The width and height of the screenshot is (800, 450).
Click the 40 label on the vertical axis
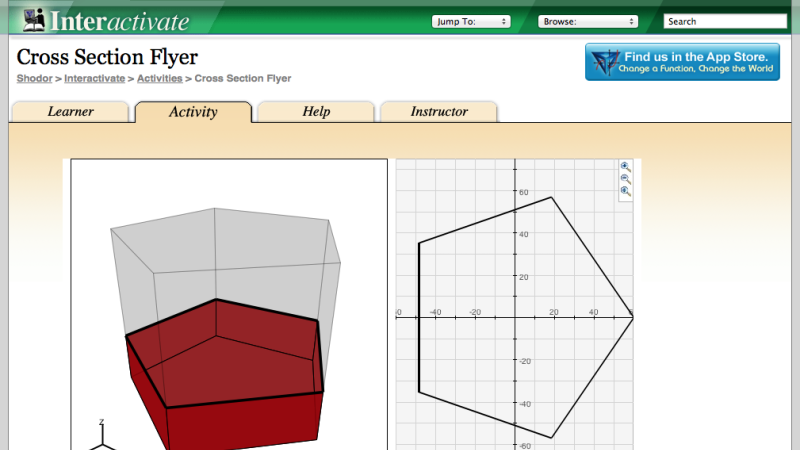click(523, 235)
